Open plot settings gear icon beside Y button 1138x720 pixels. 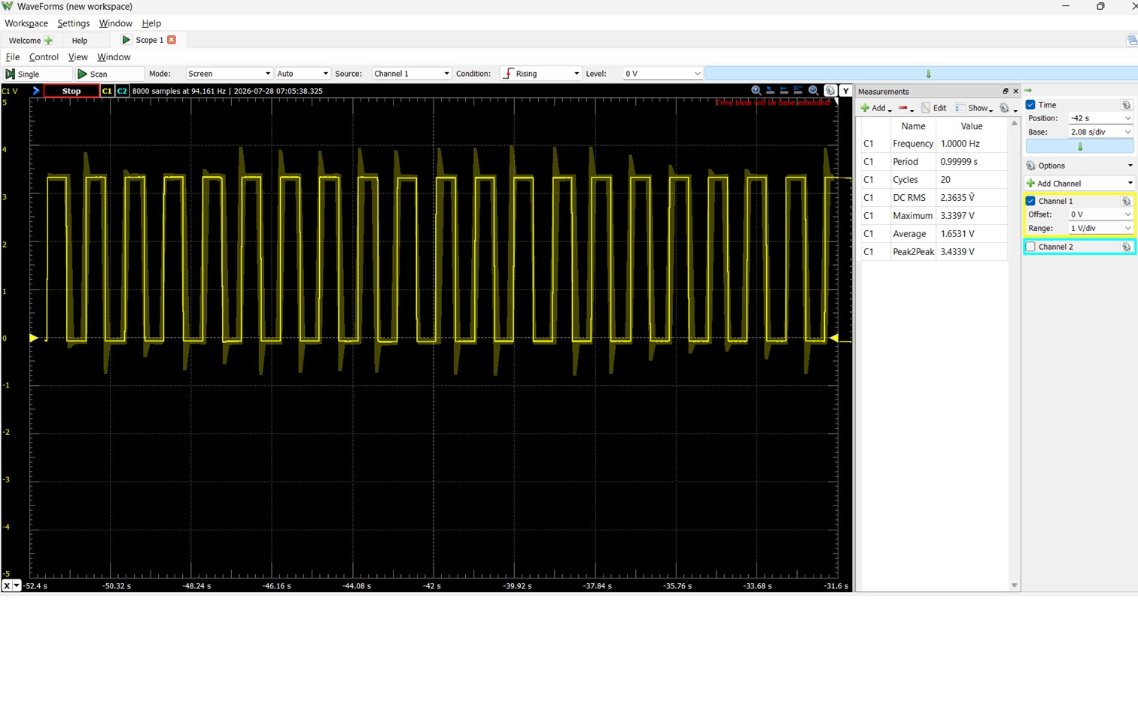point(830,91)
